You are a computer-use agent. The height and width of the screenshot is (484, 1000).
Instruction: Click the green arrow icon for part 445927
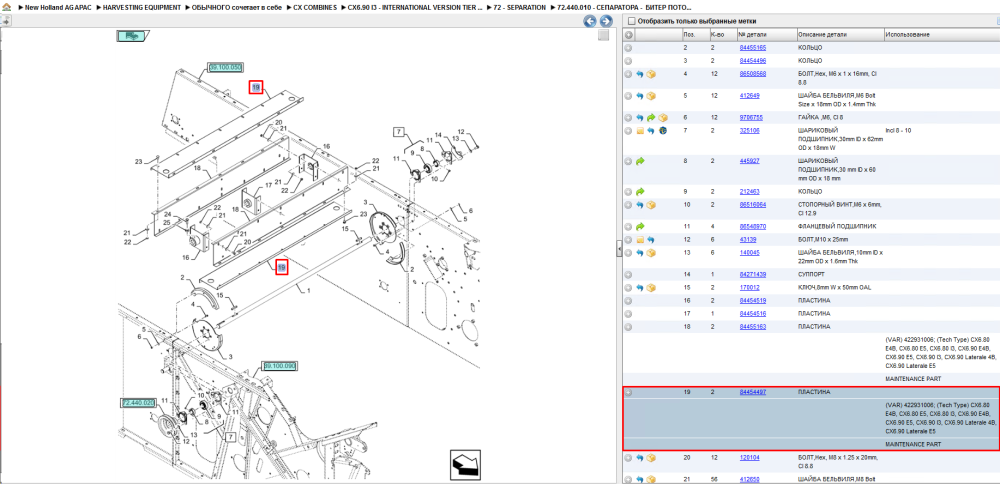pos(640,161)
